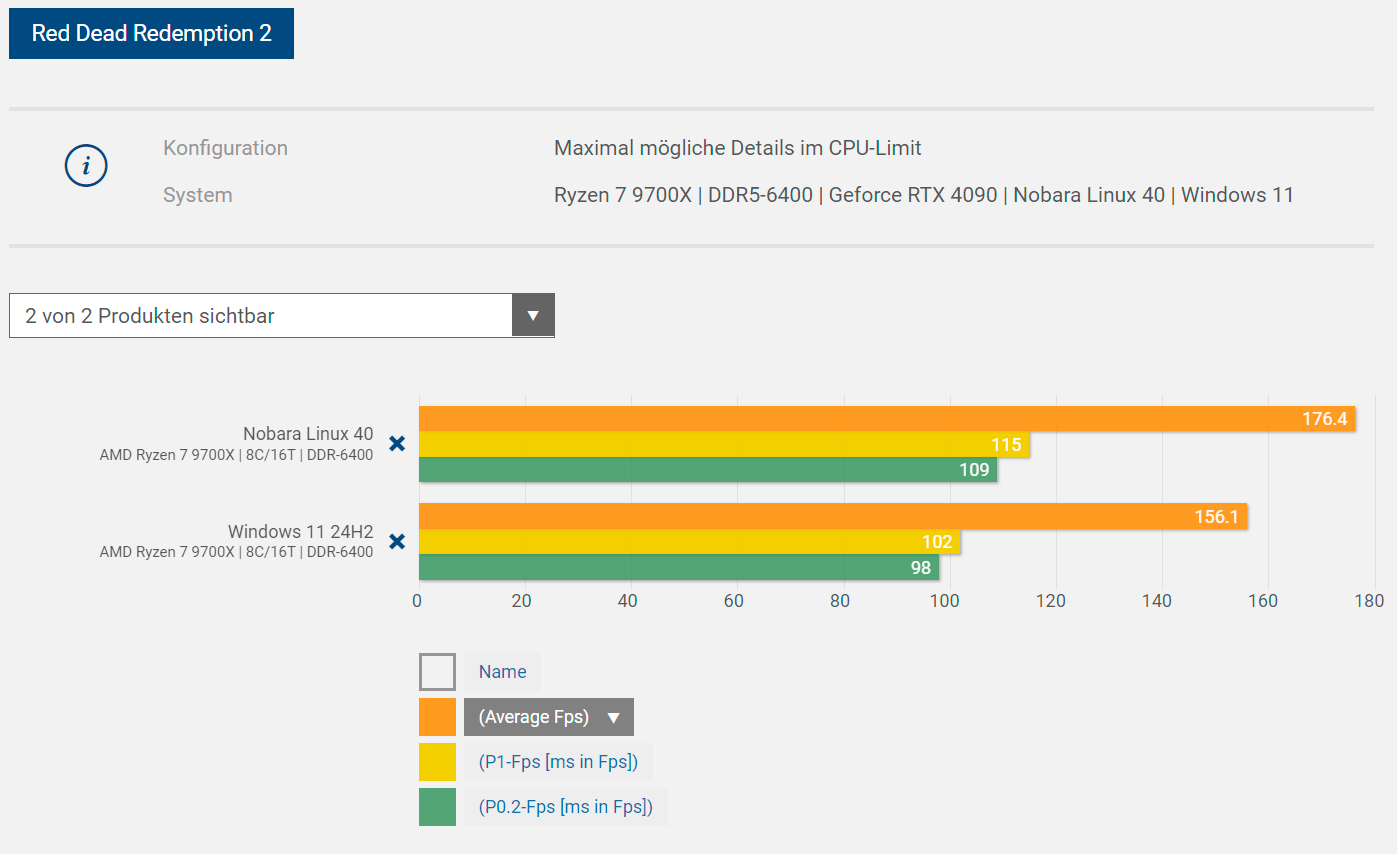This screenshot has height=854, width=1400.
Task: Click the System label
Action: point(198,195)
